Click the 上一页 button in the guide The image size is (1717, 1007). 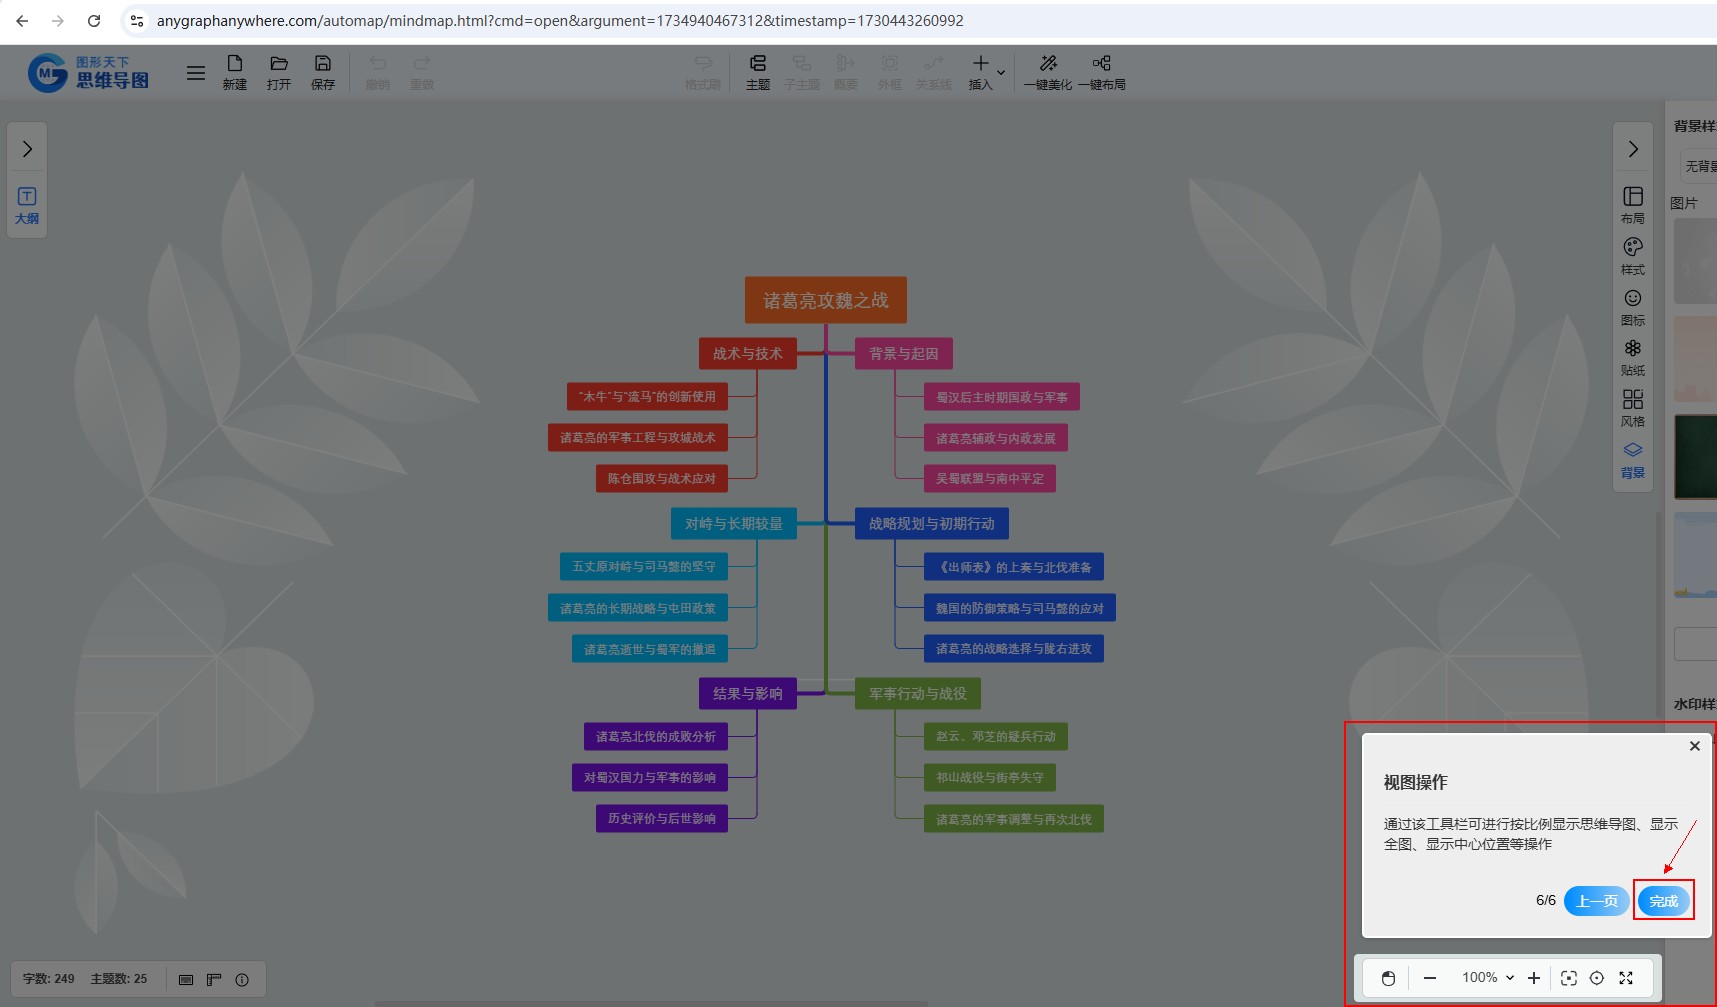coord(1596,901)
